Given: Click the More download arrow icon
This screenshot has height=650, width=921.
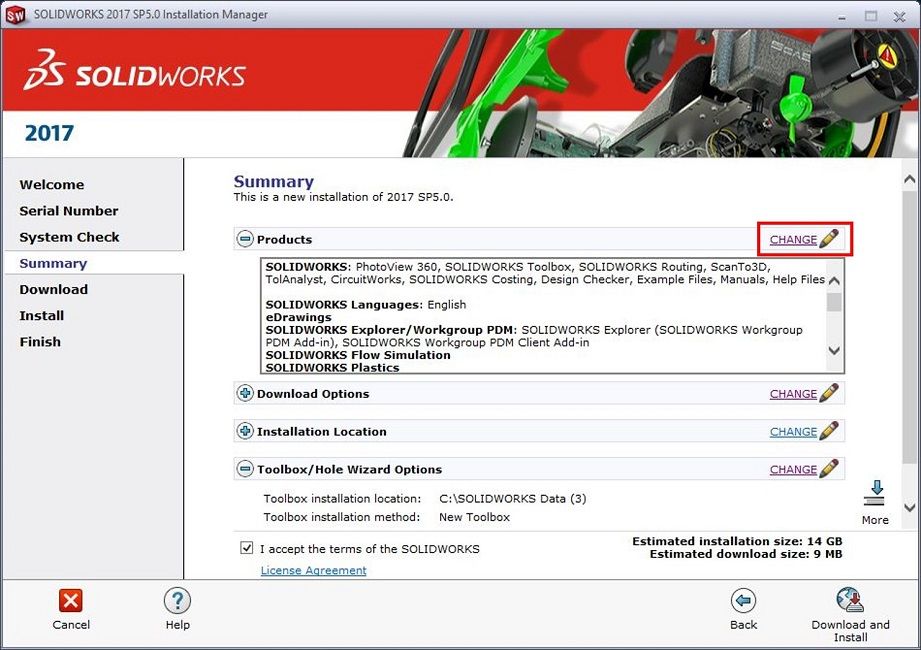Looking at the screenshot, I should tap(875, 493).
